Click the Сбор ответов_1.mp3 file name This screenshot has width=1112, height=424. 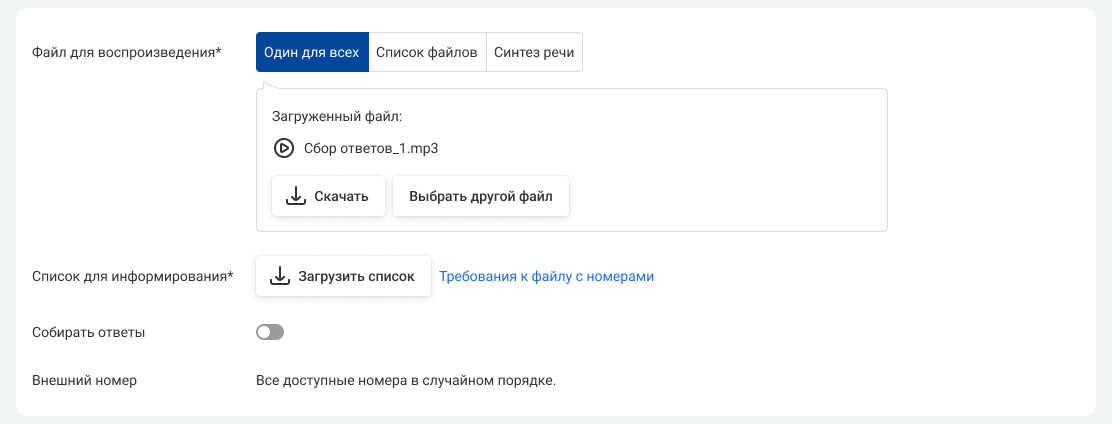click(x=357, y=148)
